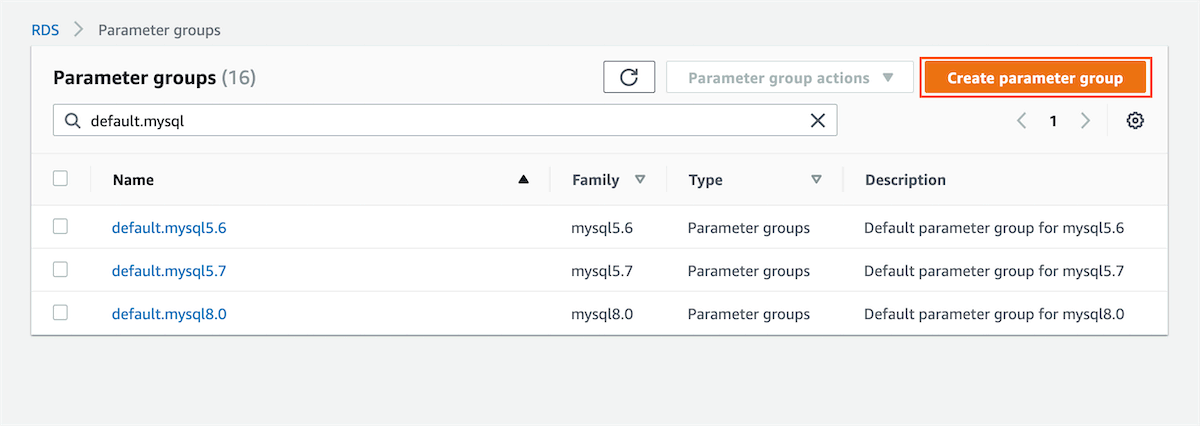The height and width of the screenshot is (426, 1200).
Task: Click the refresh parameter groups icon
Action: tap(629, 78)
